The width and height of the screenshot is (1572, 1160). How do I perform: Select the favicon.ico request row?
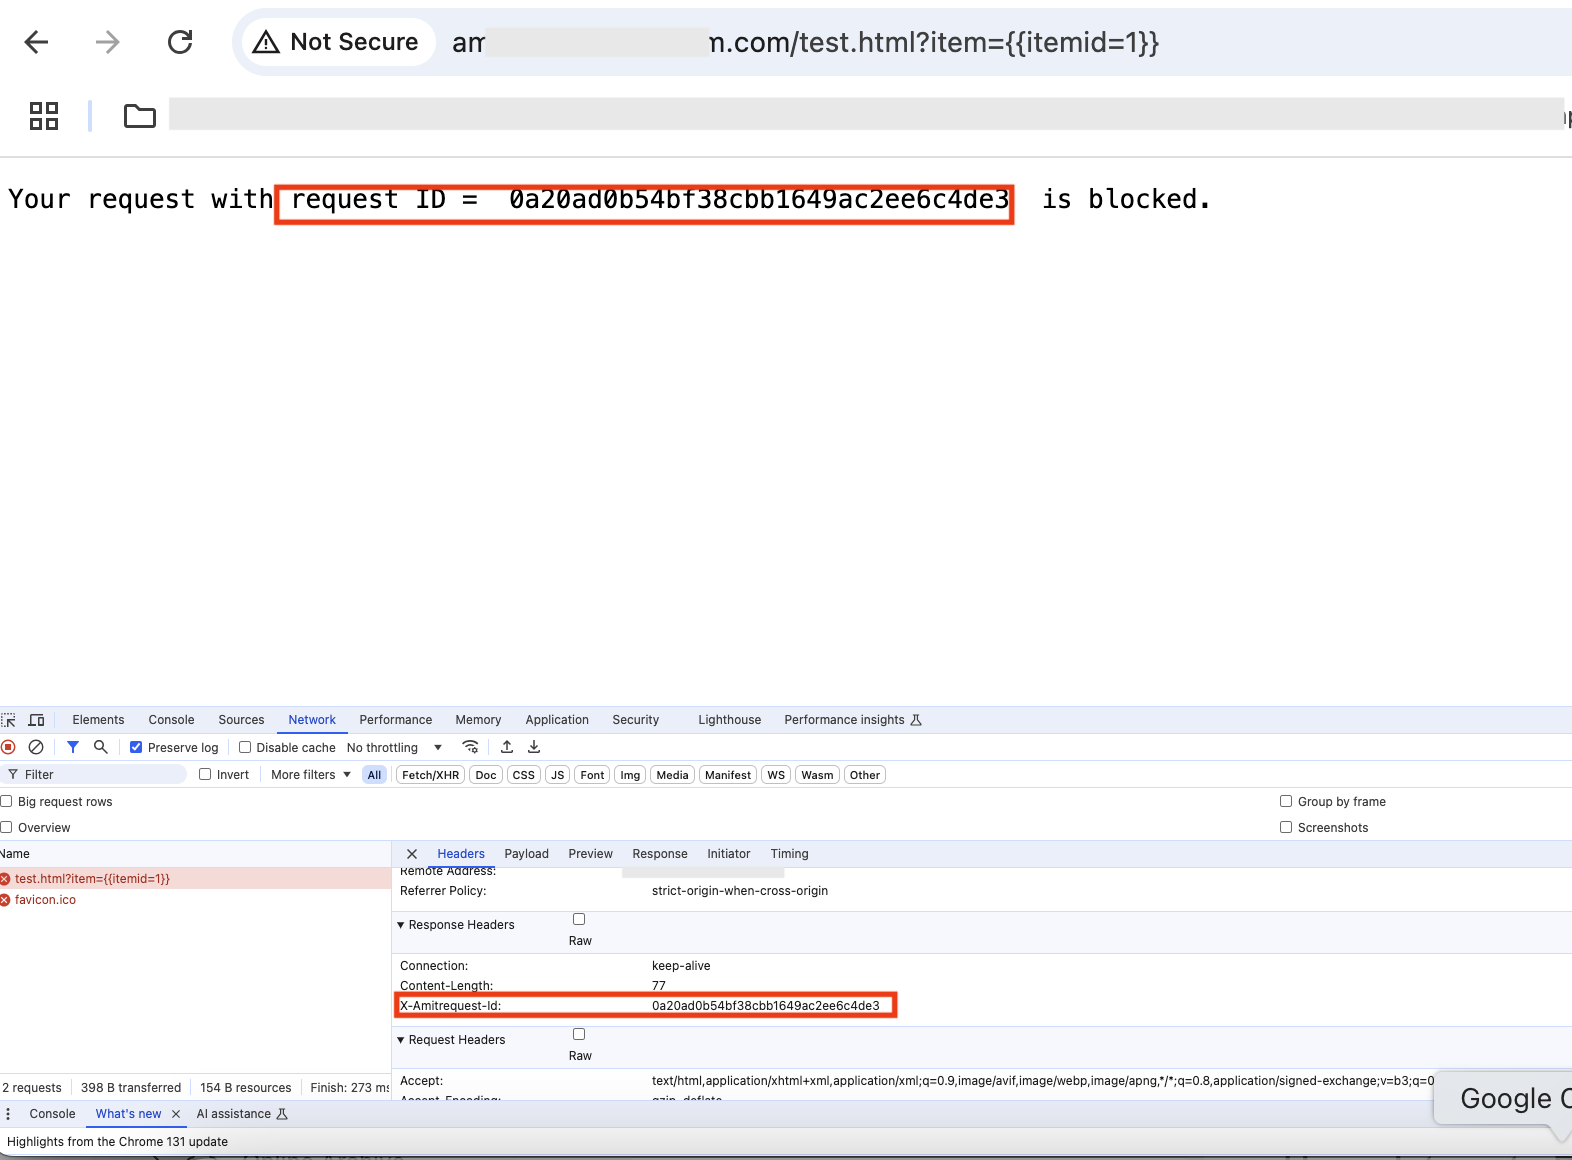[195, 900]
